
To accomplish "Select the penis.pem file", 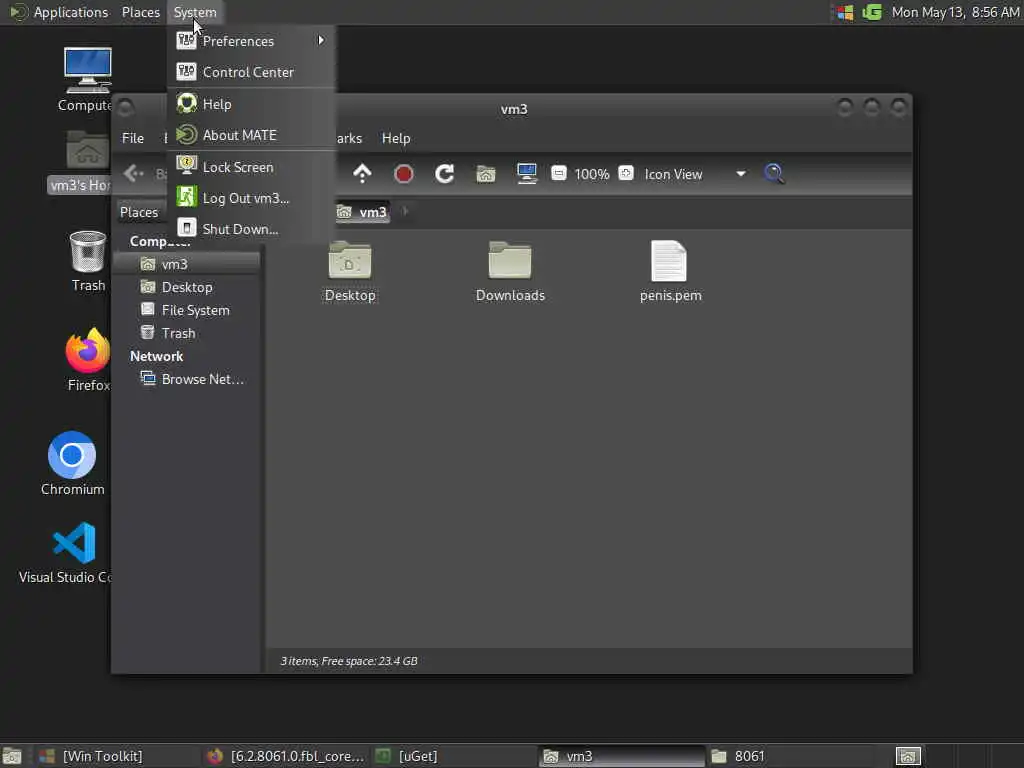I will [x=670, y=271].
